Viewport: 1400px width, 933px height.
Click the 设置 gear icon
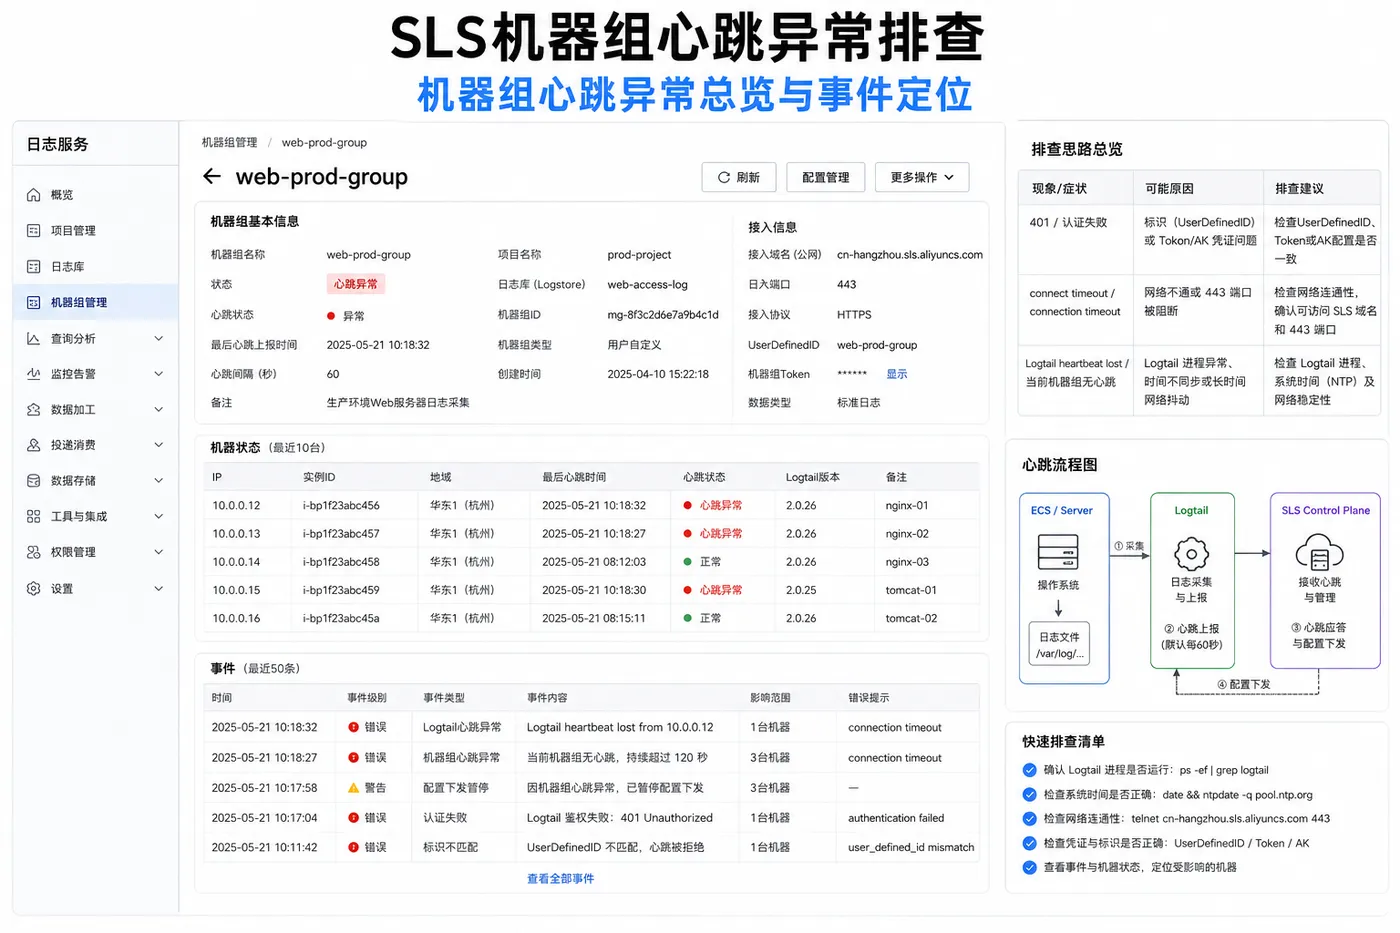(x=34, y=589)
